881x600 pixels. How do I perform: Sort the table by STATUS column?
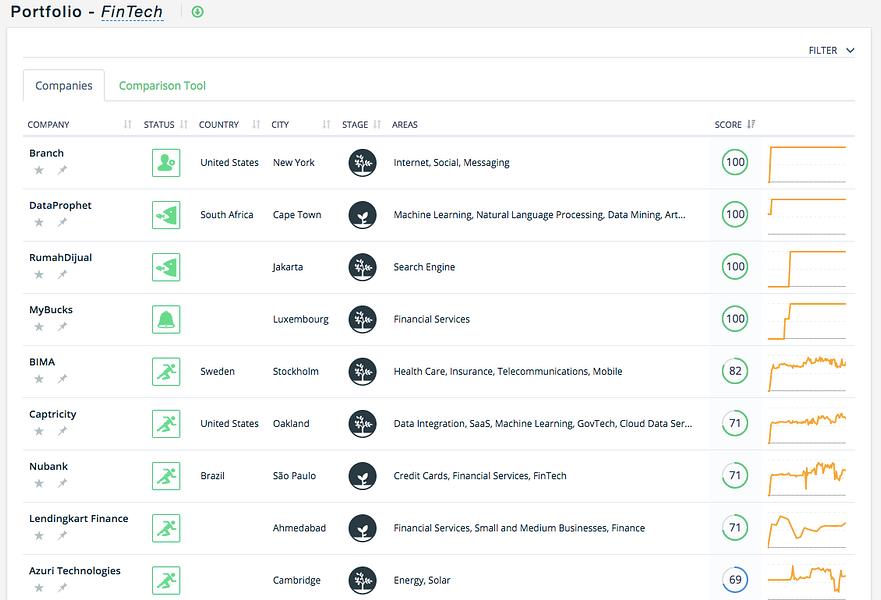pyautogui.click(x=184, y=124)
